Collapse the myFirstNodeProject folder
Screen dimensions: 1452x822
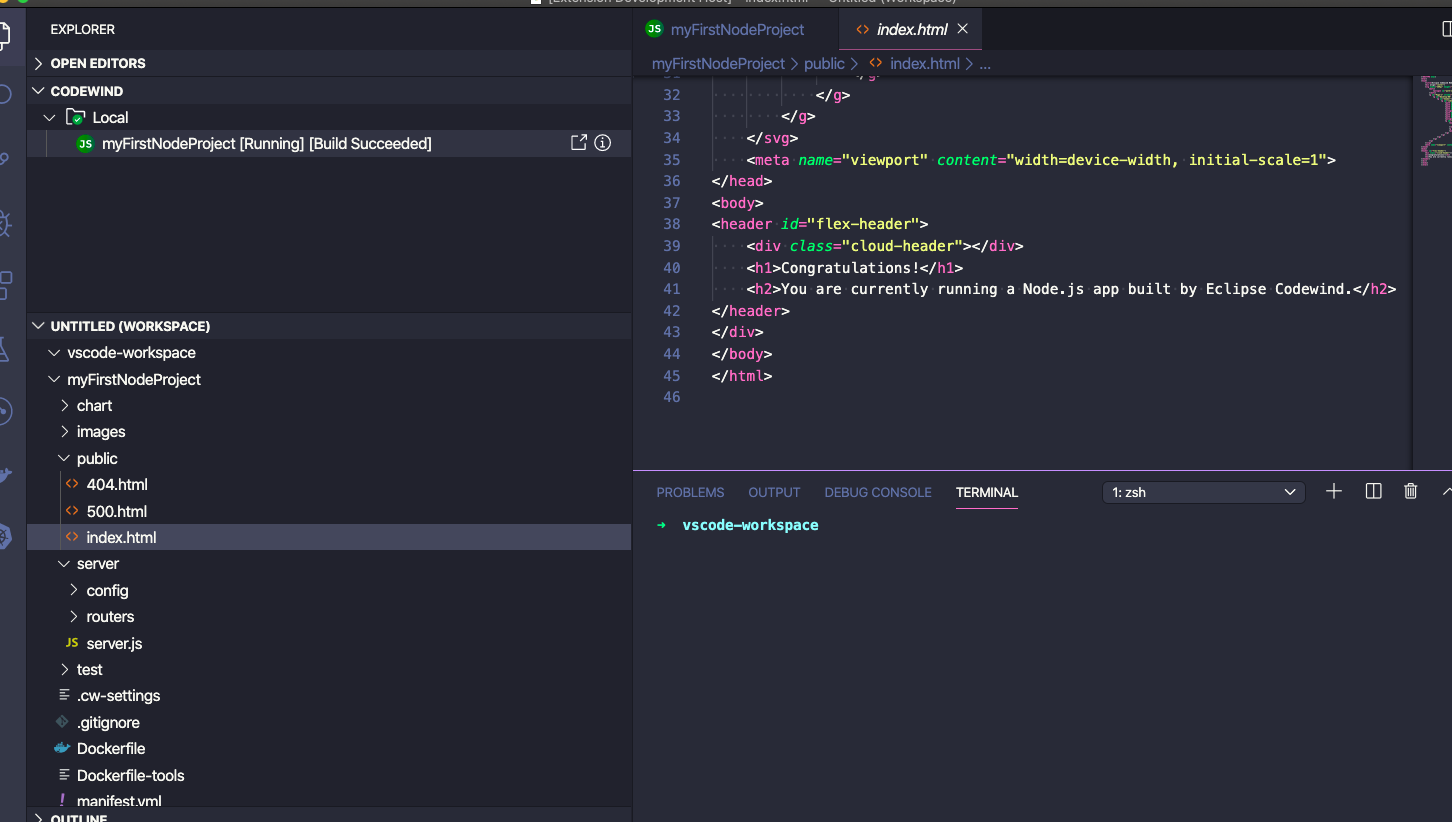55,379
